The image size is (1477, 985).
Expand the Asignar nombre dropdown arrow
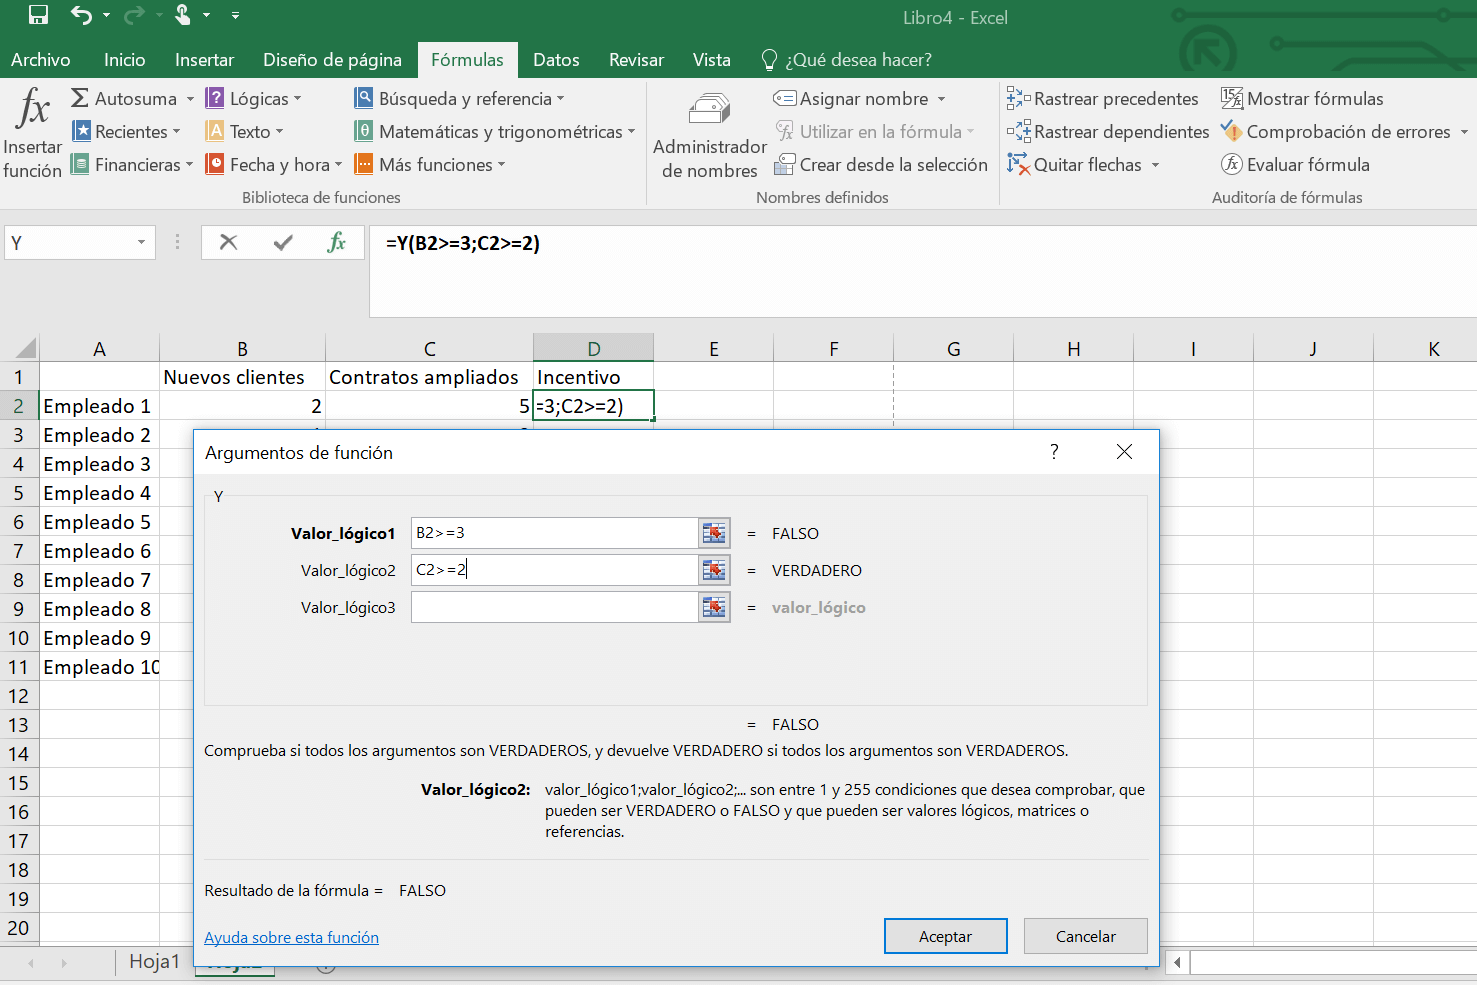coord(941,99)
